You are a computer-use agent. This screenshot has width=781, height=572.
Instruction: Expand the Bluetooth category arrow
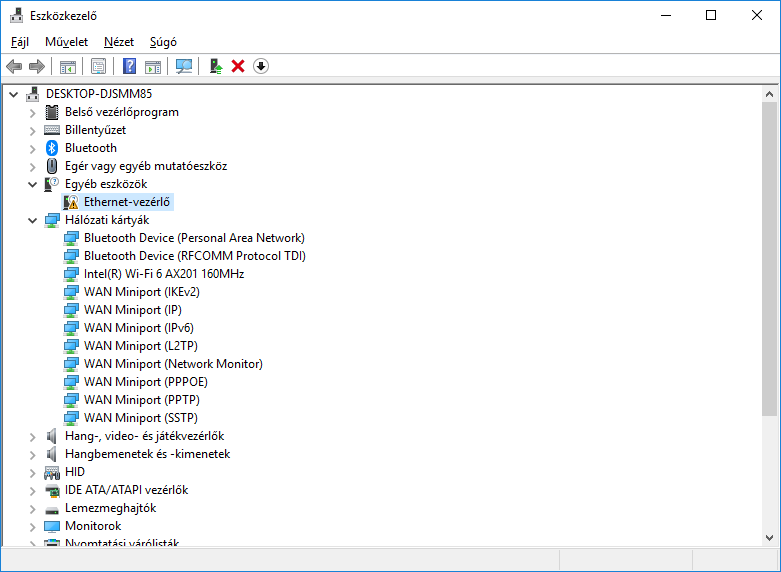pos(32,148)
